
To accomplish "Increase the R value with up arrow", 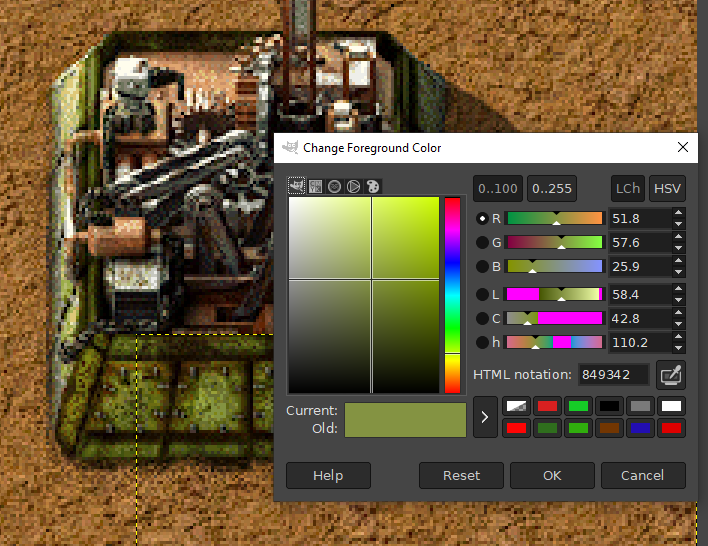I will point(678,213).
